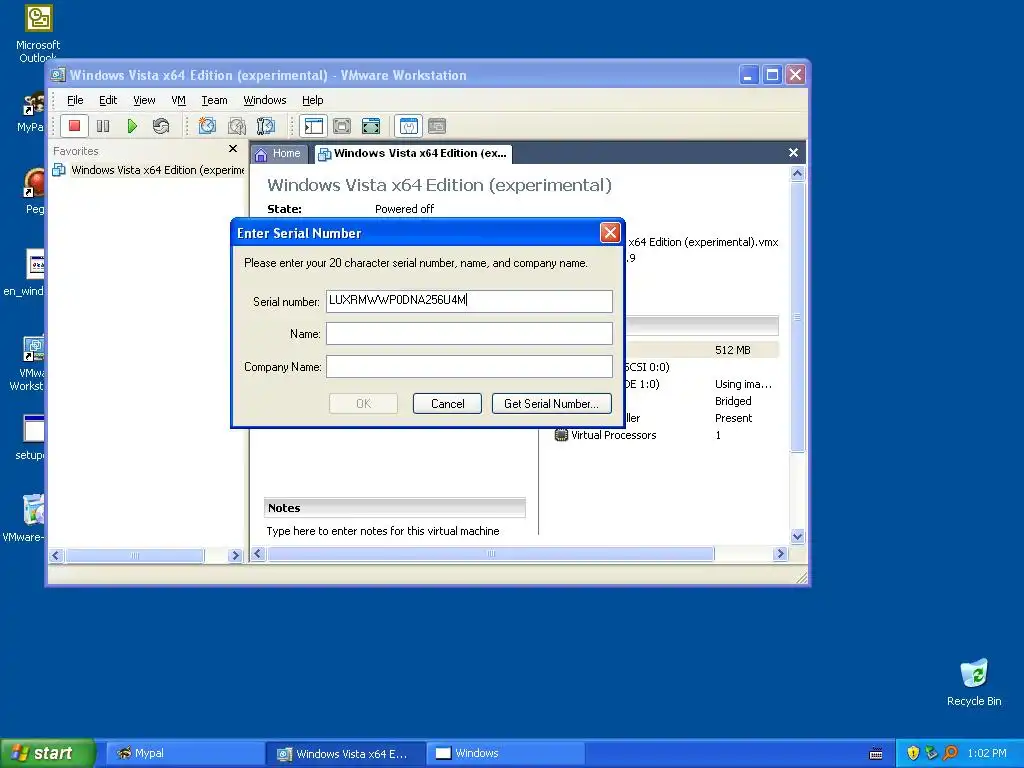Viewport: 1024px width, 768px height.
Task: Click Cancel in serial number dialog
Action: (x=447, y=404)
